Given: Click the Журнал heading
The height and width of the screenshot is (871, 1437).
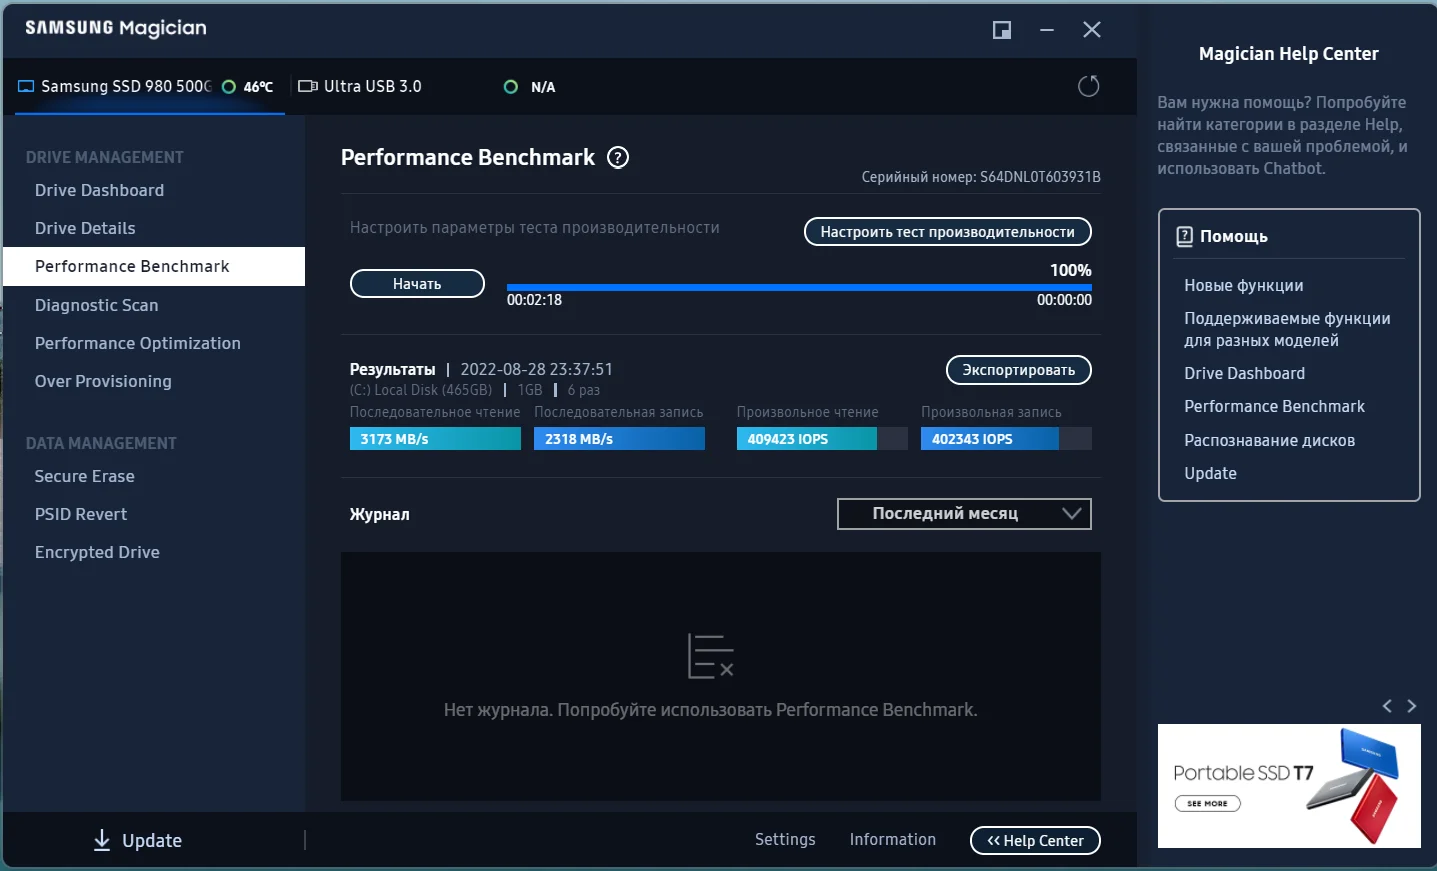Looking at the screenshot, I should (379, 514).
